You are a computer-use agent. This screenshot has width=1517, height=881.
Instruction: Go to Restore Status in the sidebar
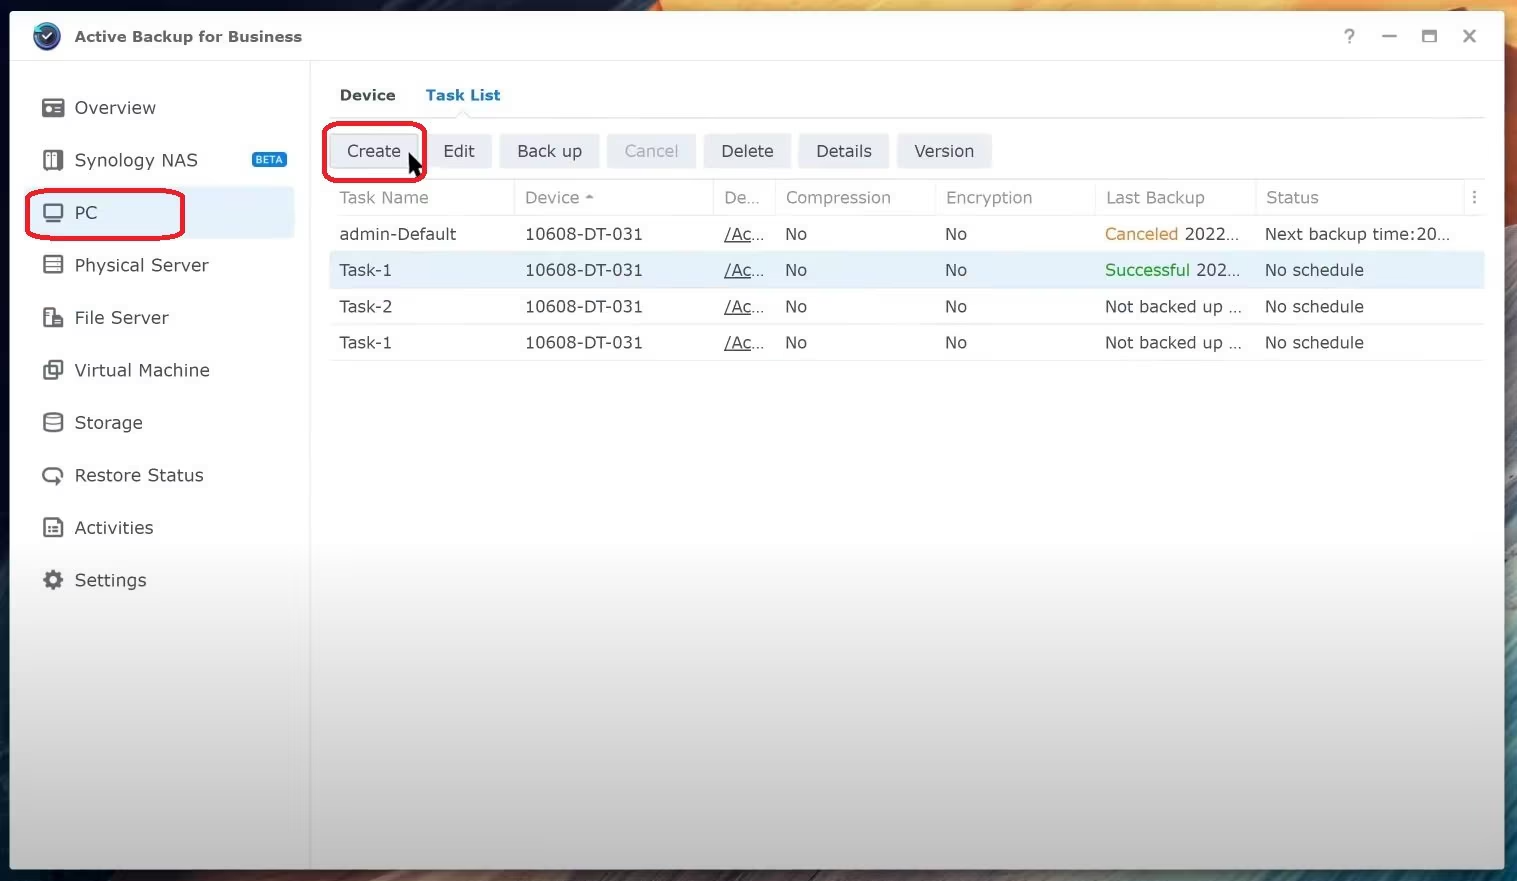pos(139,476)
